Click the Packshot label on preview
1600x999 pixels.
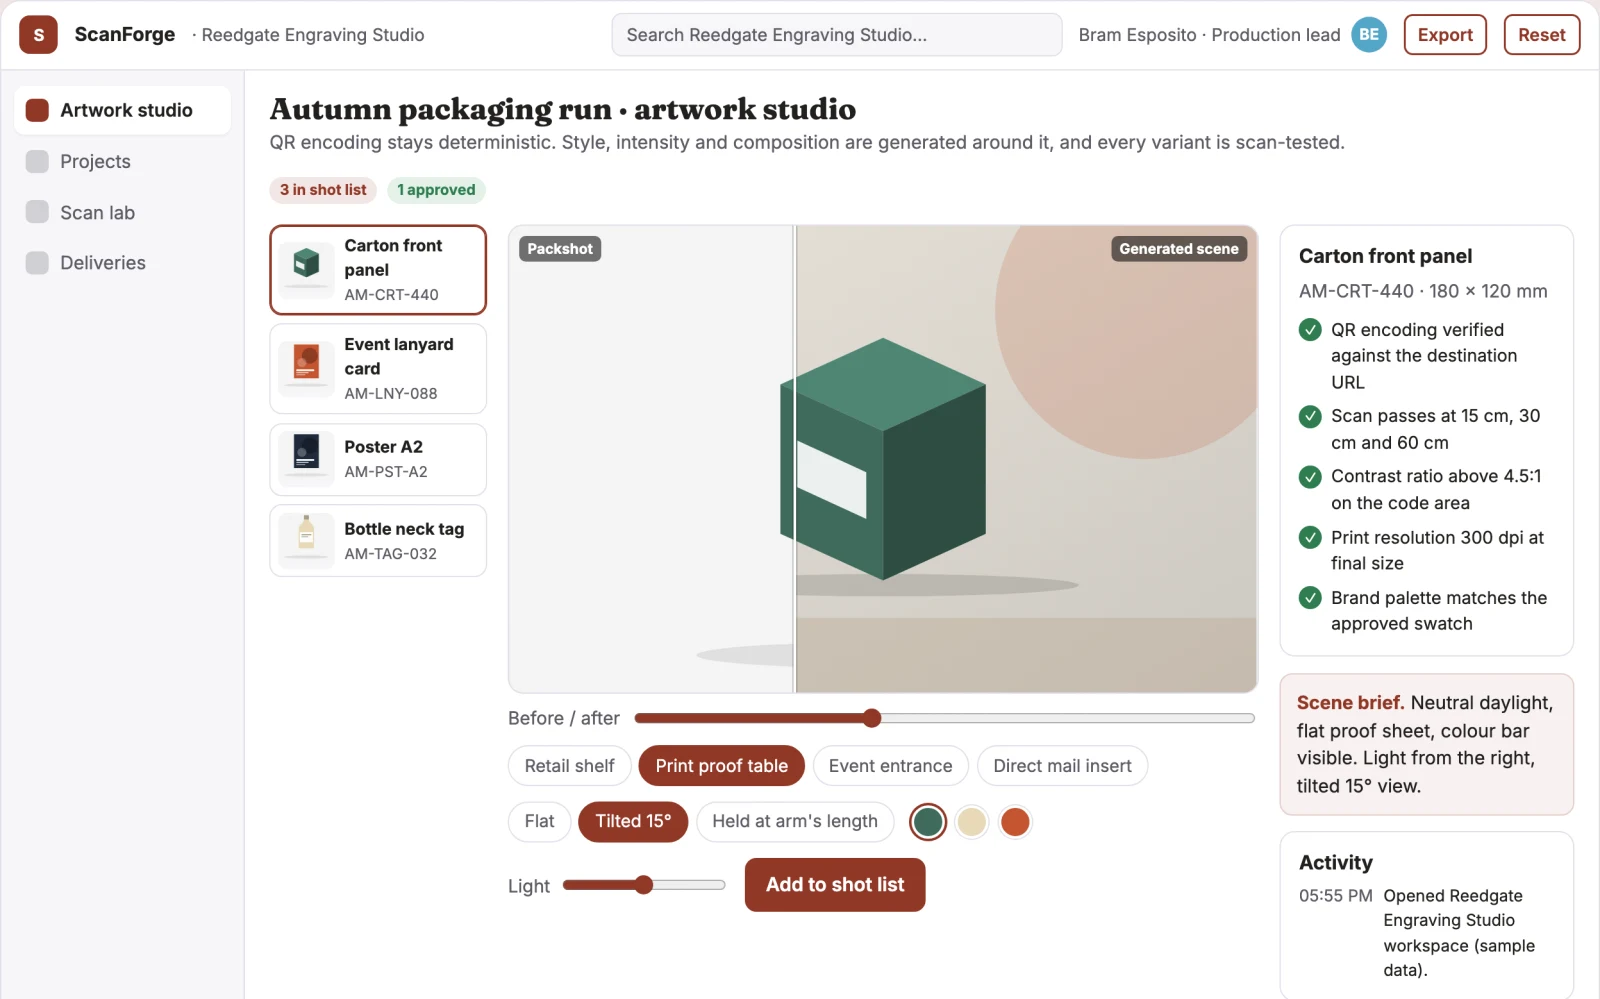pyautogui.click(x=560, y=249)
